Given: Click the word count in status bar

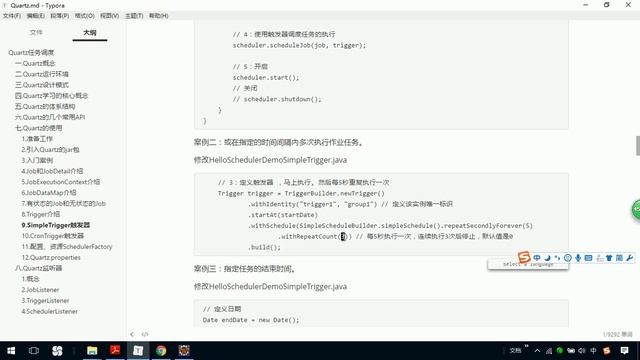Looking at the screenshot, I should pos(618,334).
